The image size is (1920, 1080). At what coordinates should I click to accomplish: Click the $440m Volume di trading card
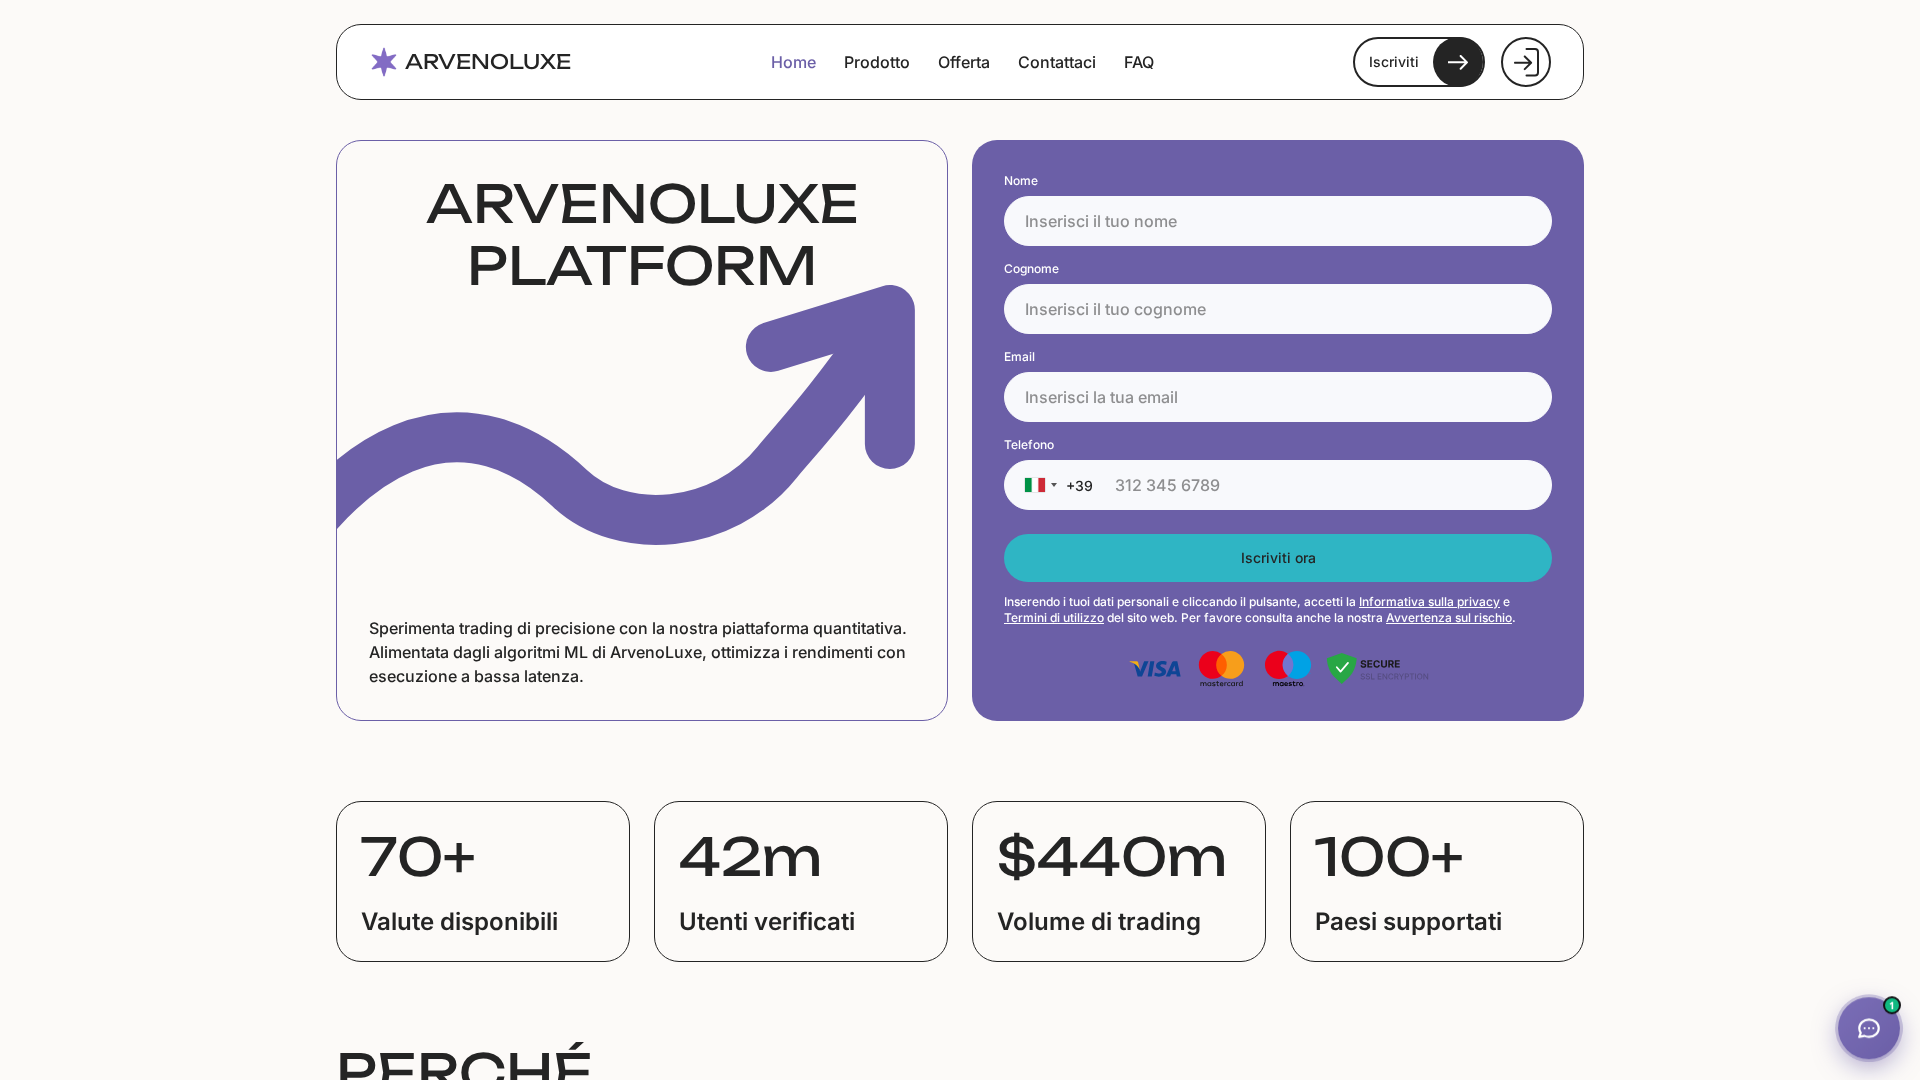[1119, 881]
